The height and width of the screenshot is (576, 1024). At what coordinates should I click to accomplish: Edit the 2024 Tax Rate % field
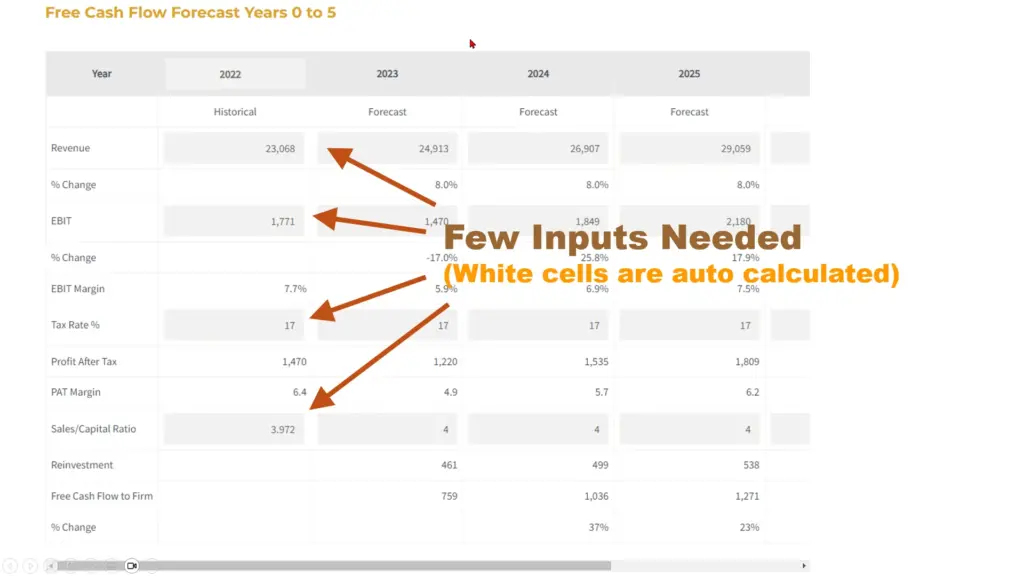tap(538, 325)
